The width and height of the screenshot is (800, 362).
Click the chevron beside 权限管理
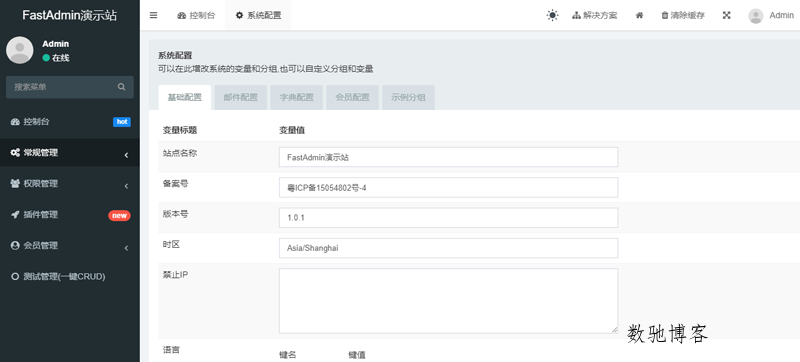pos(126,186)
